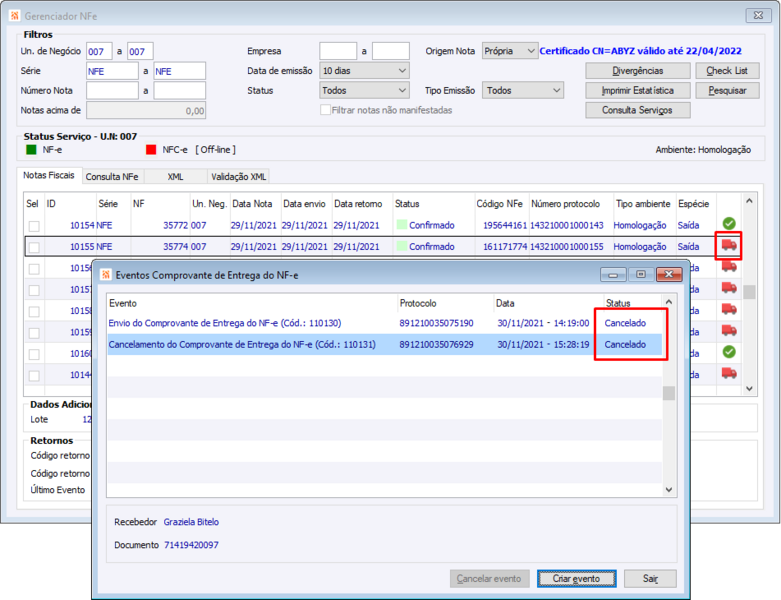Image resolution: width=781 pixels, height=600 pixels.
Task: Click the Divergências button
Action: pyautogui.click(x=638, y=71)
